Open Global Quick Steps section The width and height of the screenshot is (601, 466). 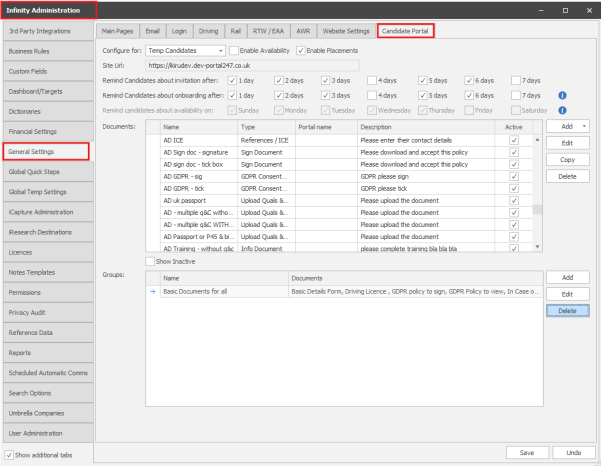48,172
